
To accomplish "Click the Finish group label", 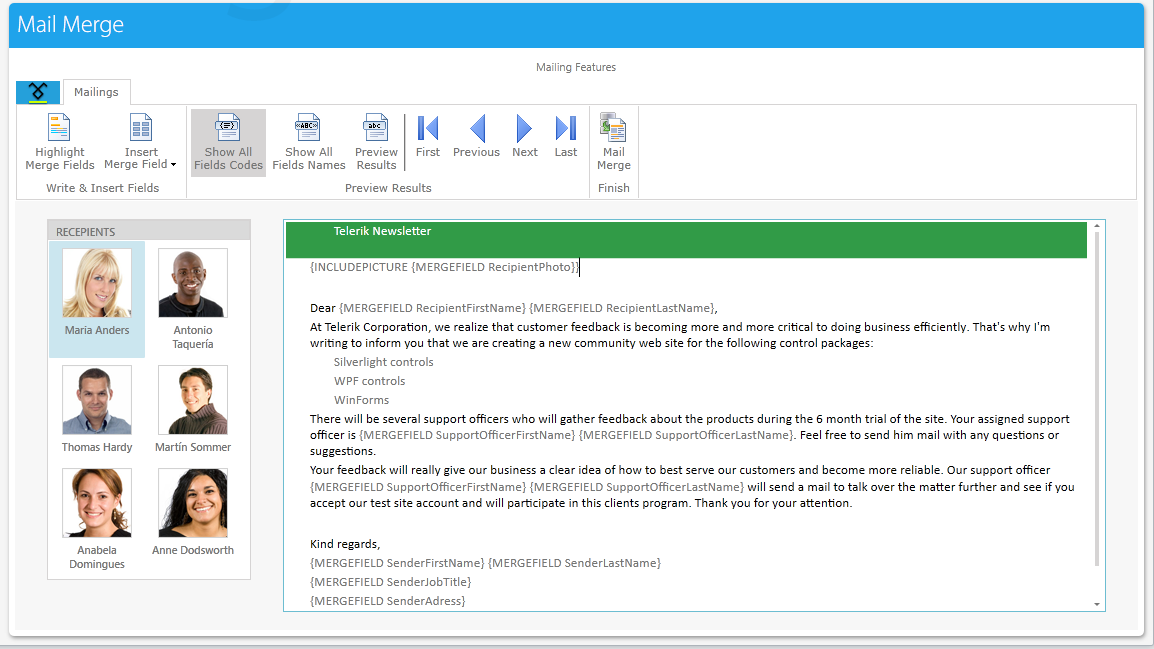I will pyautogui.click(x=614, y=188).
